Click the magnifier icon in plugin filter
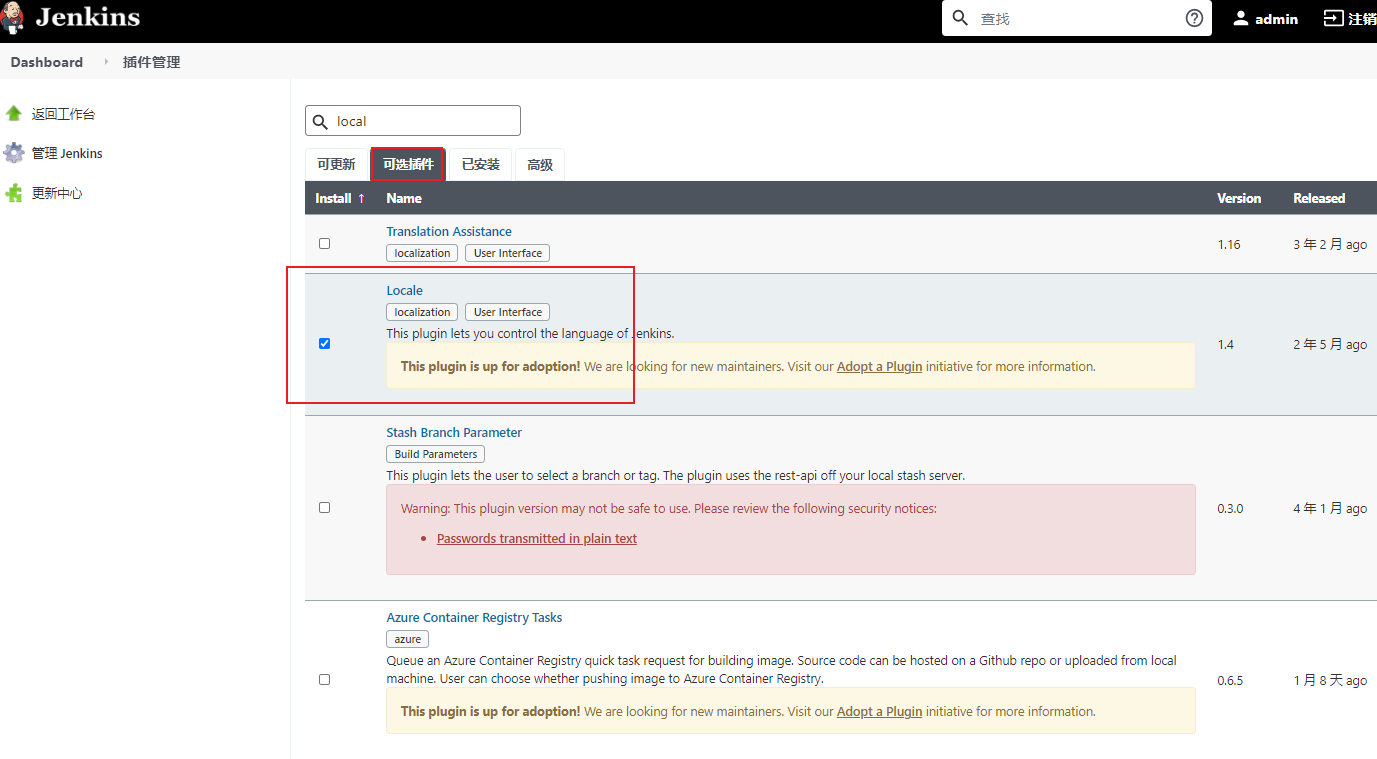This screenshot has height=759, width=1377. click(x=321, y=121)
